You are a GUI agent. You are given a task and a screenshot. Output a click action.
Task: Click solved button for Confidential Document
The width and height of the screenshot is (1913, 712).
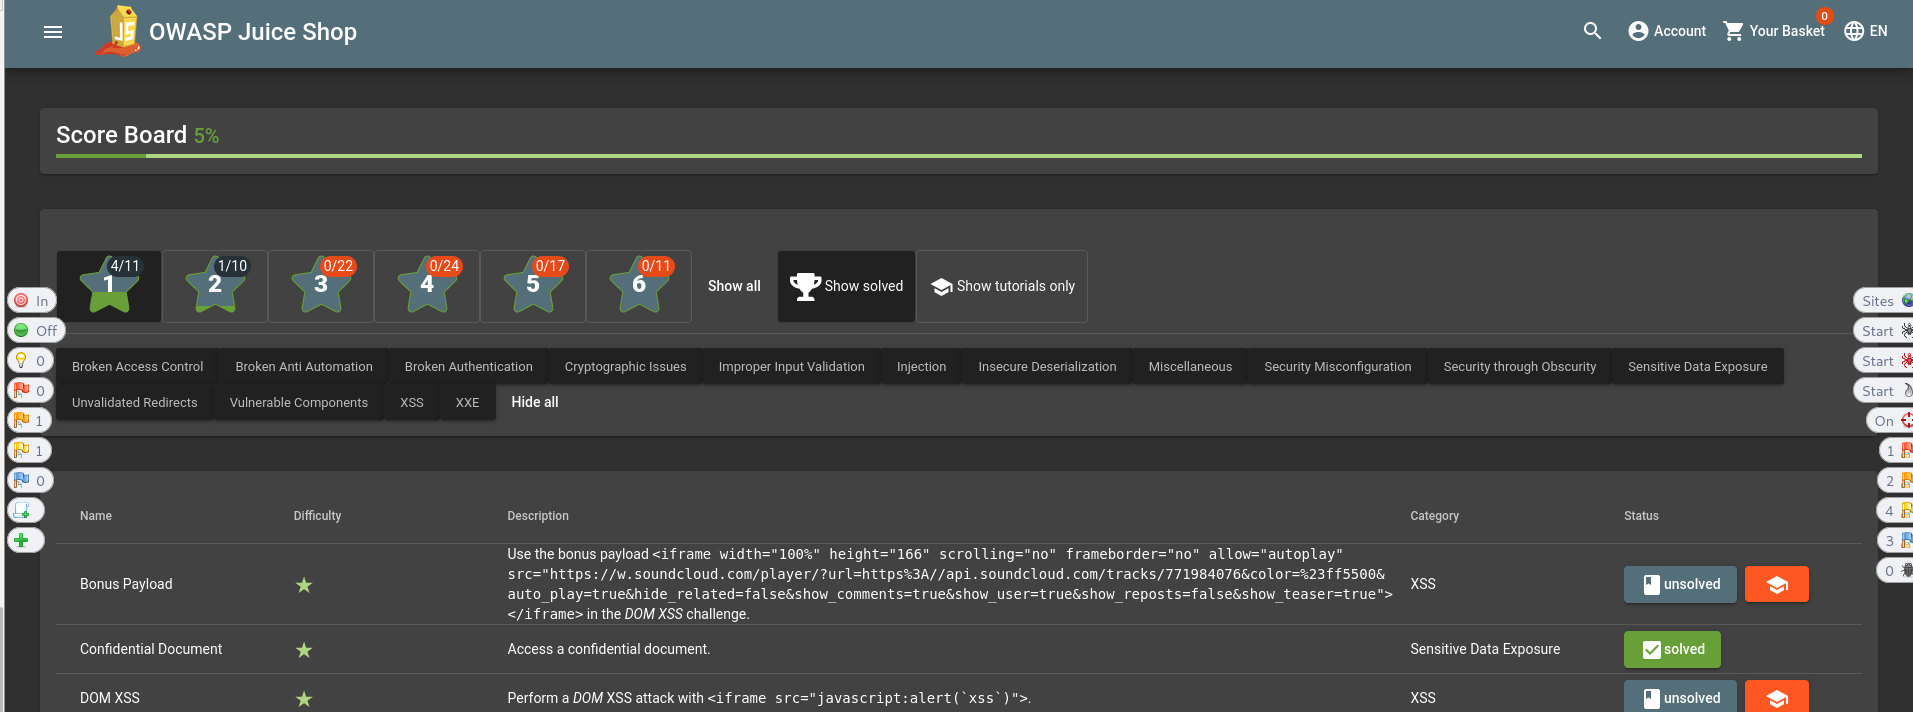[x=1672, y=649]
